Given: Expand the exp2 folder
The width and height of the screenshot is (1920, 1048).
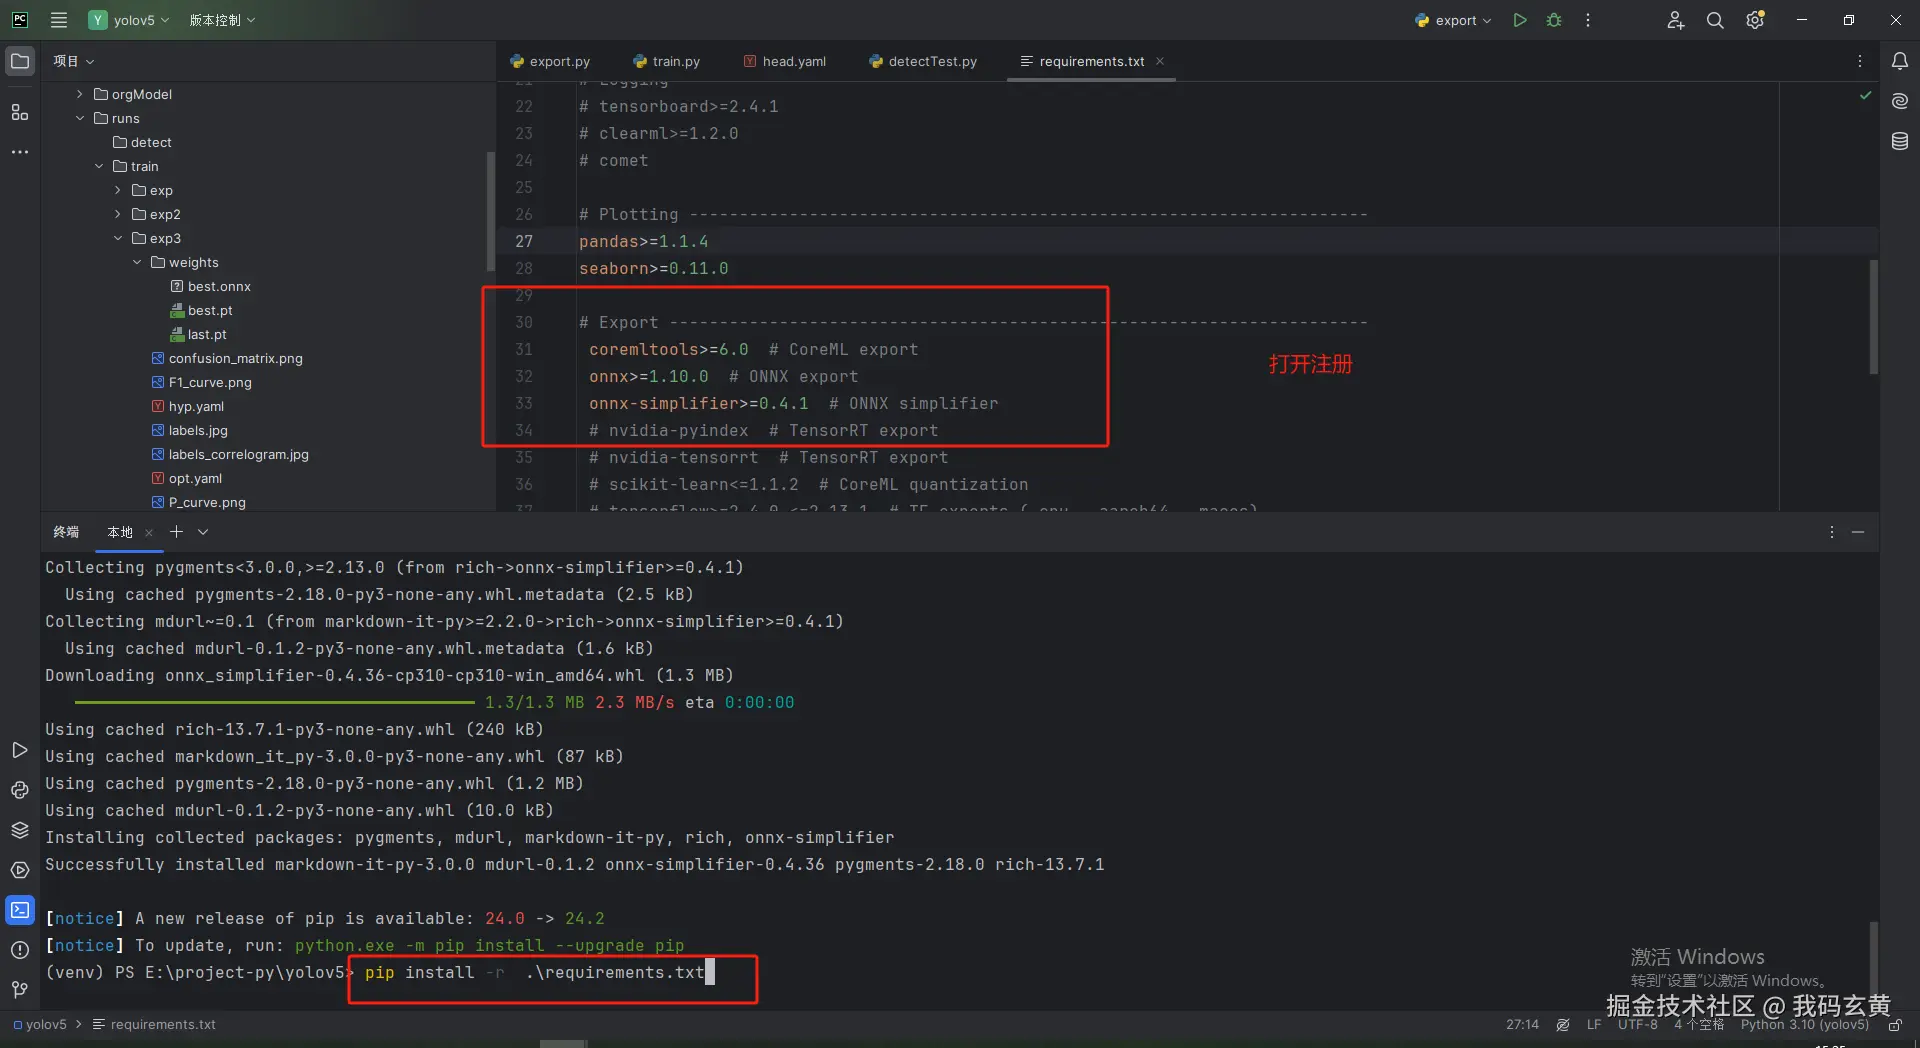Looking at the screenshot, I should pos(118,214).
